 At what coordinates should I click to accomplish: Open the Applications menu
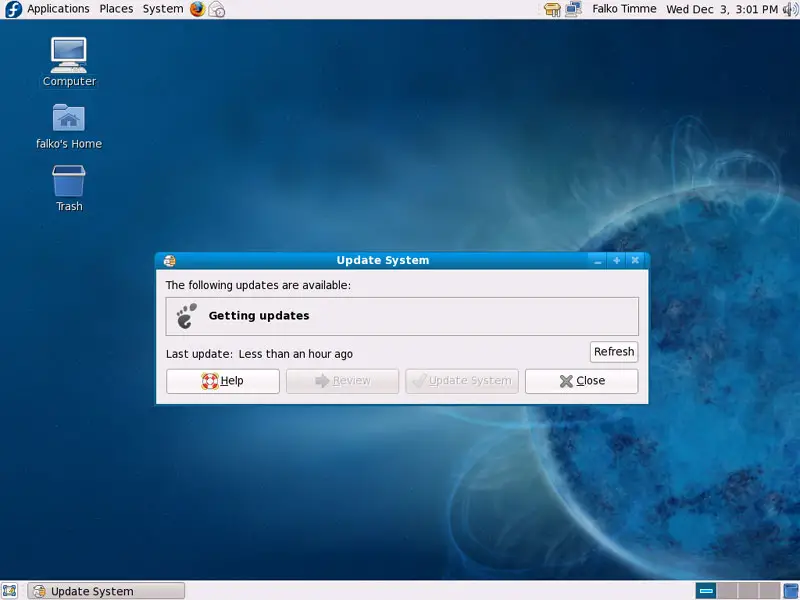(58, 9)
